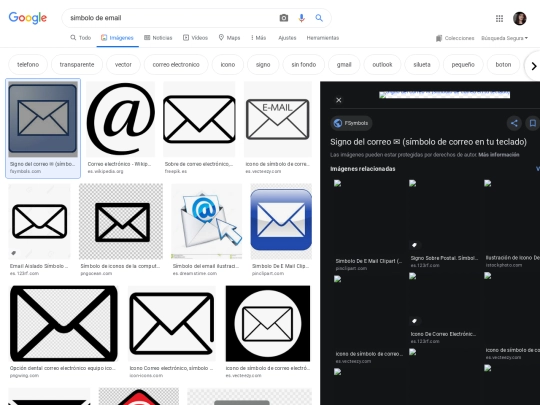
Task: Click the Signo del correo preview title
Action: click(428, 142)
